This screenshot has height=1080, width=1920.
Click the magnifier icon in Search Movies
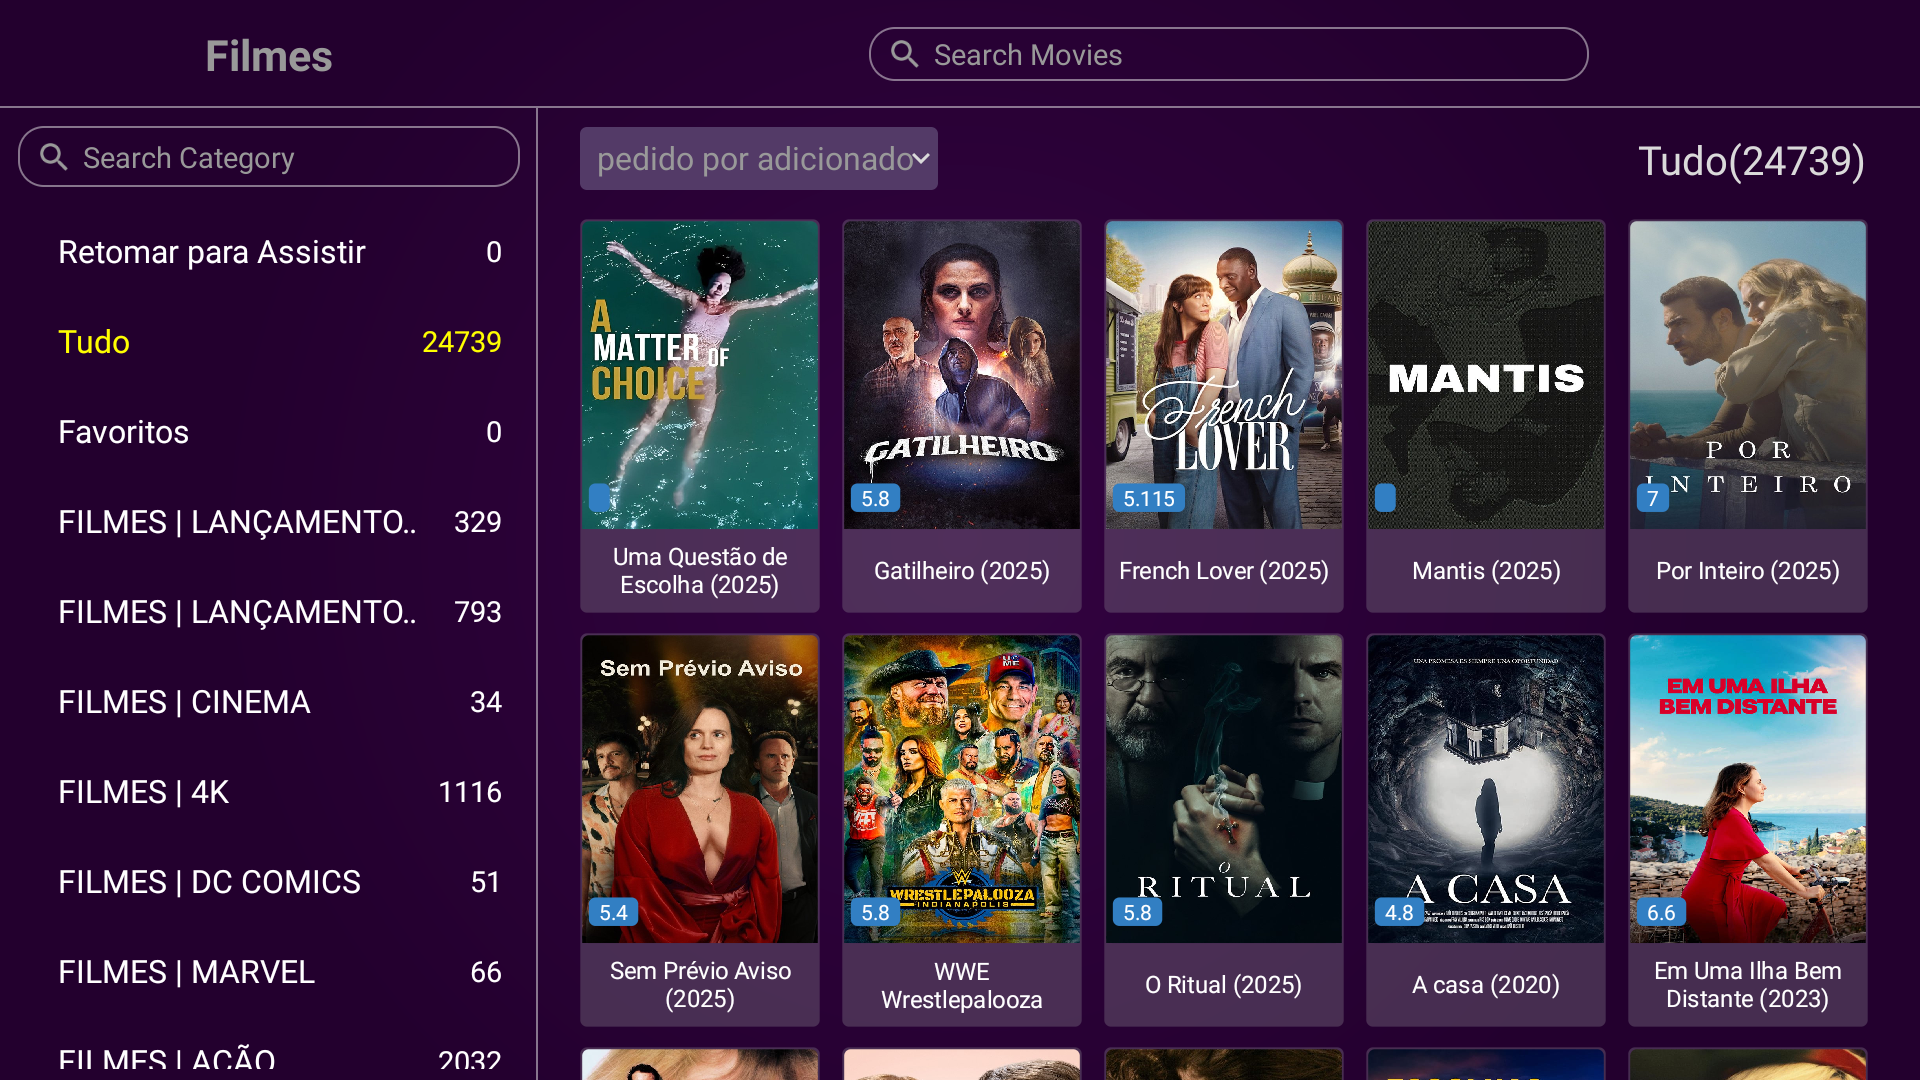click(904, 55)
